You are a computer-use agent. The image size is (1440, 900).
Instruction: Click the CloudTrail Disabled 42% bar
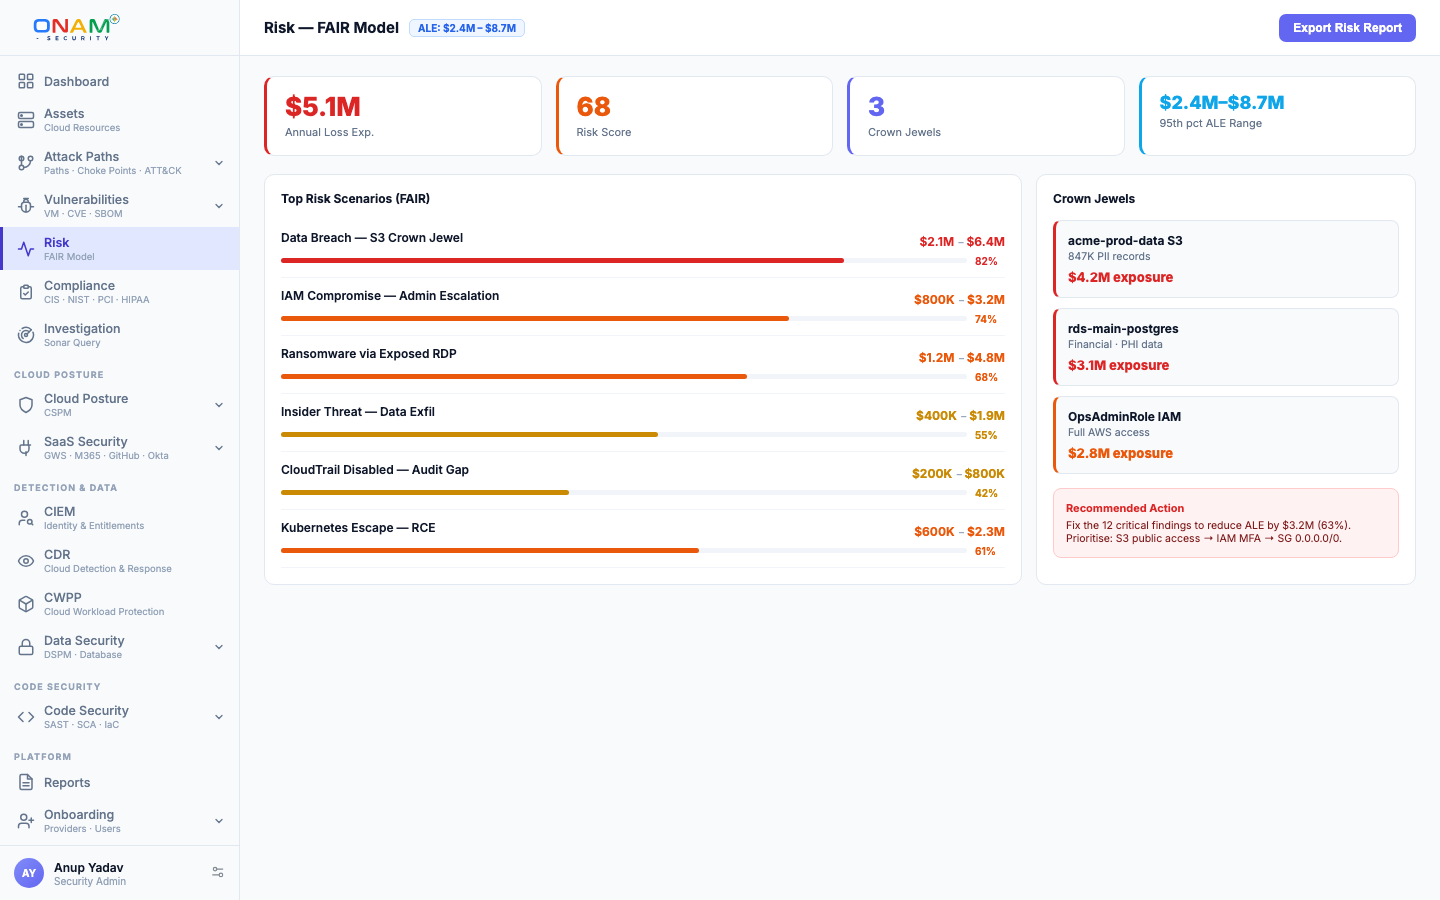coord(622,492)
